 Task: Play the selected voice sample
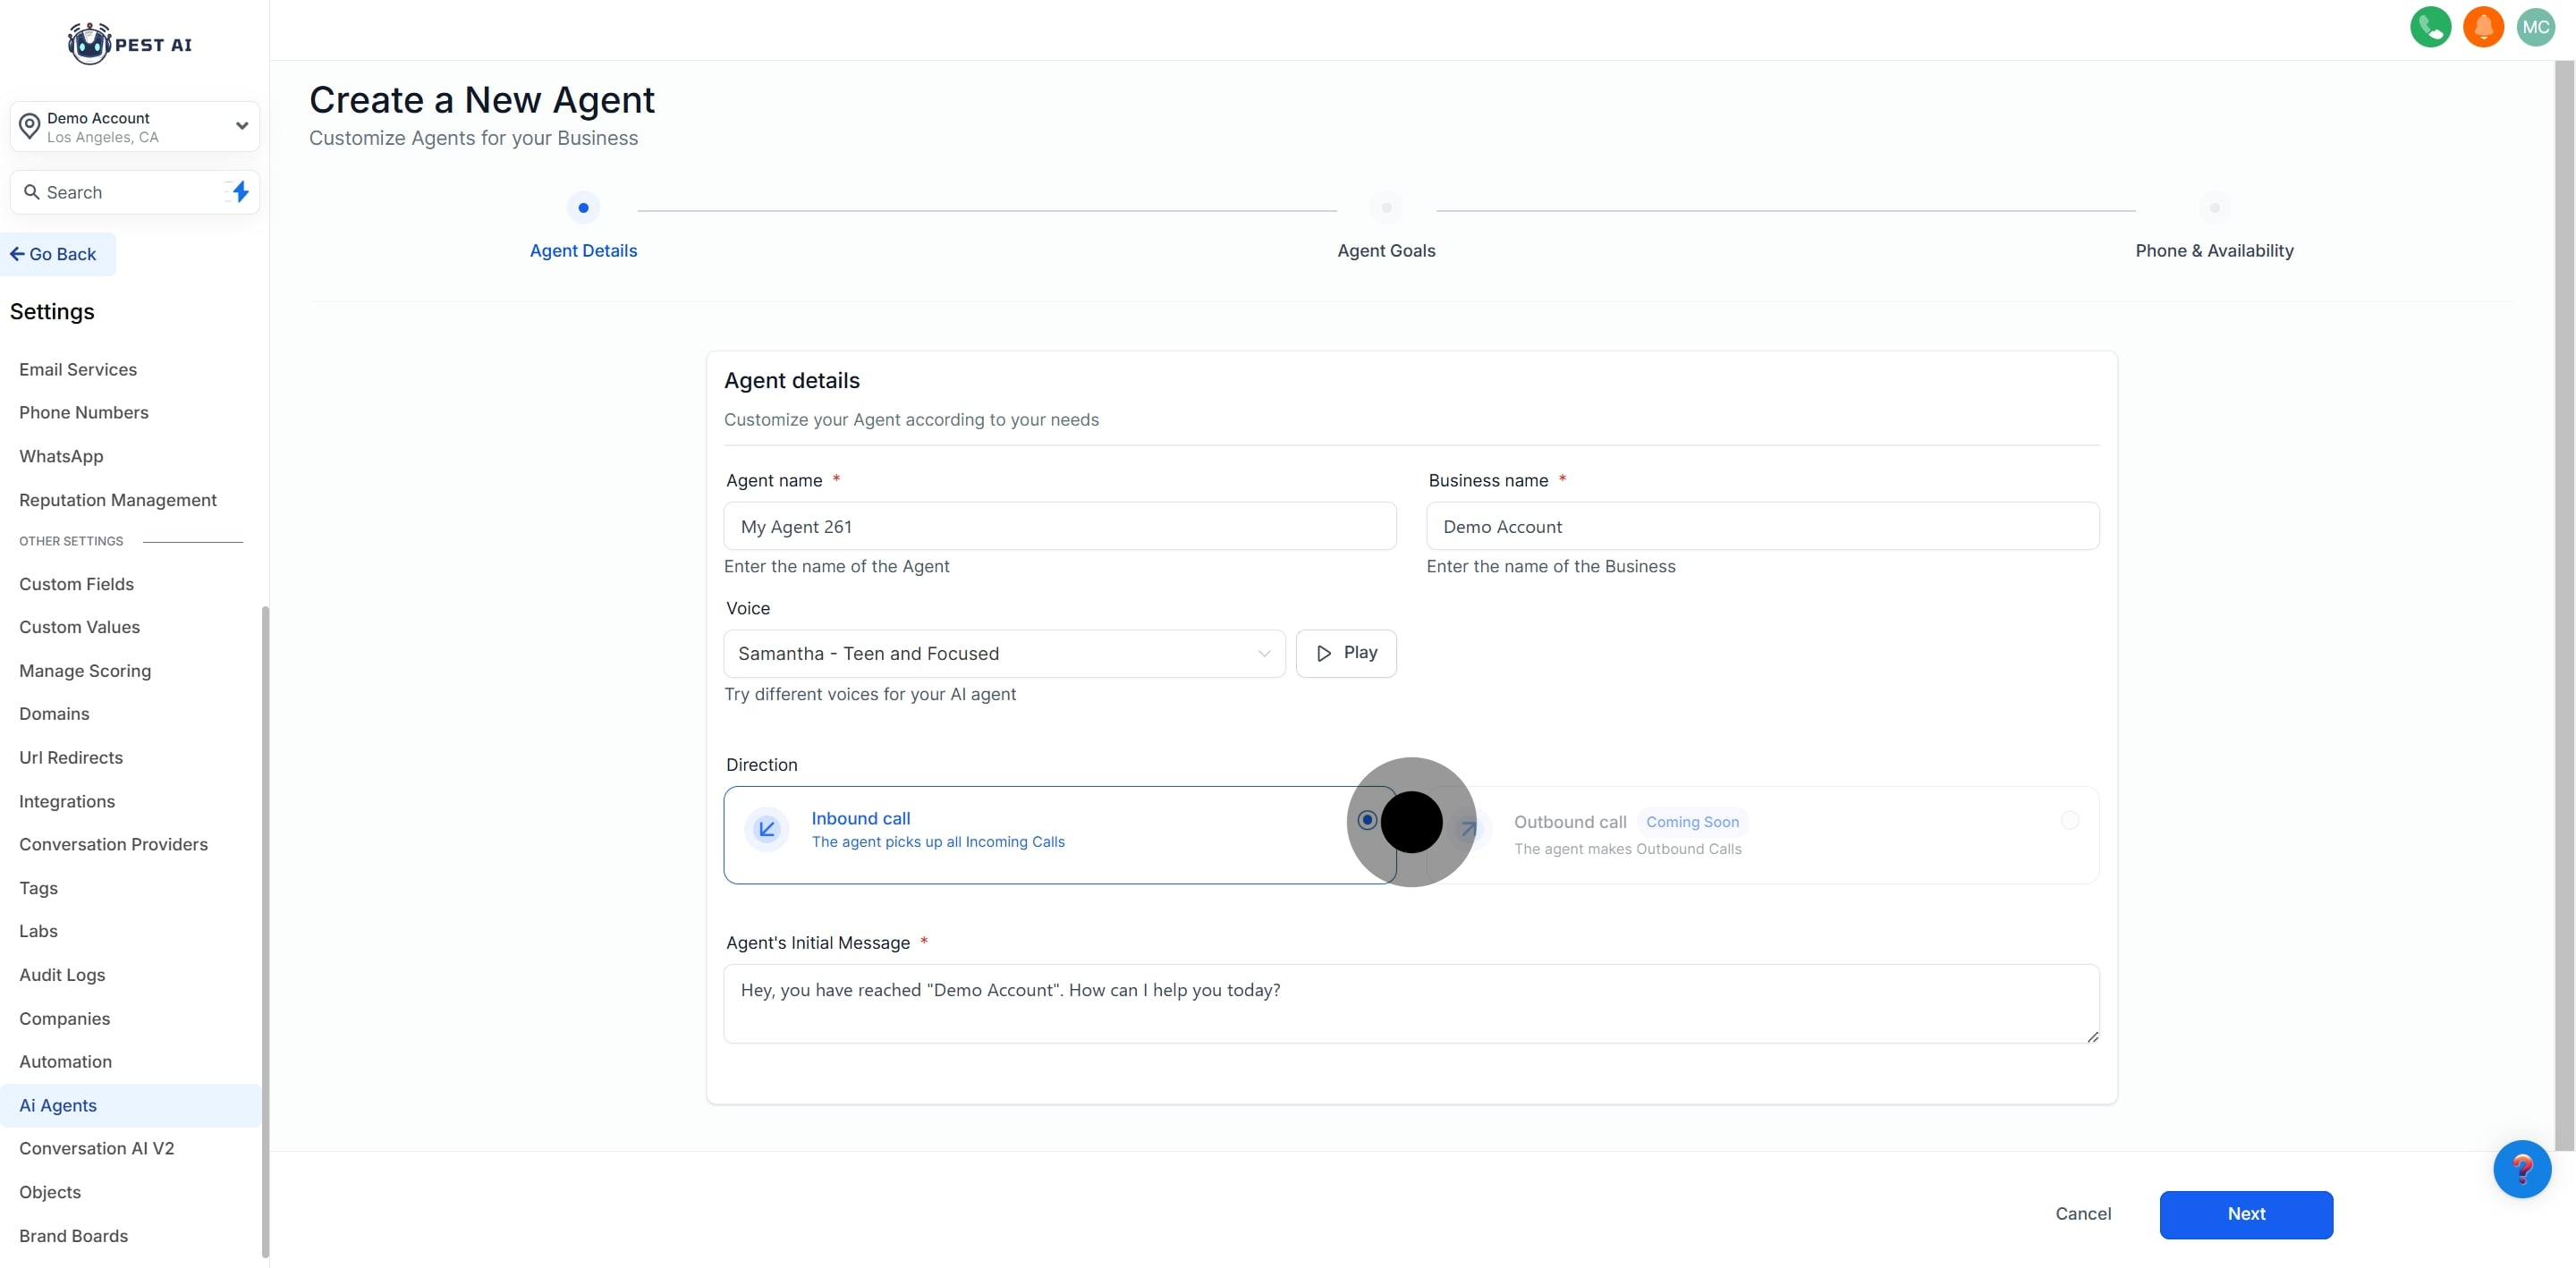tap(1346, 653)
